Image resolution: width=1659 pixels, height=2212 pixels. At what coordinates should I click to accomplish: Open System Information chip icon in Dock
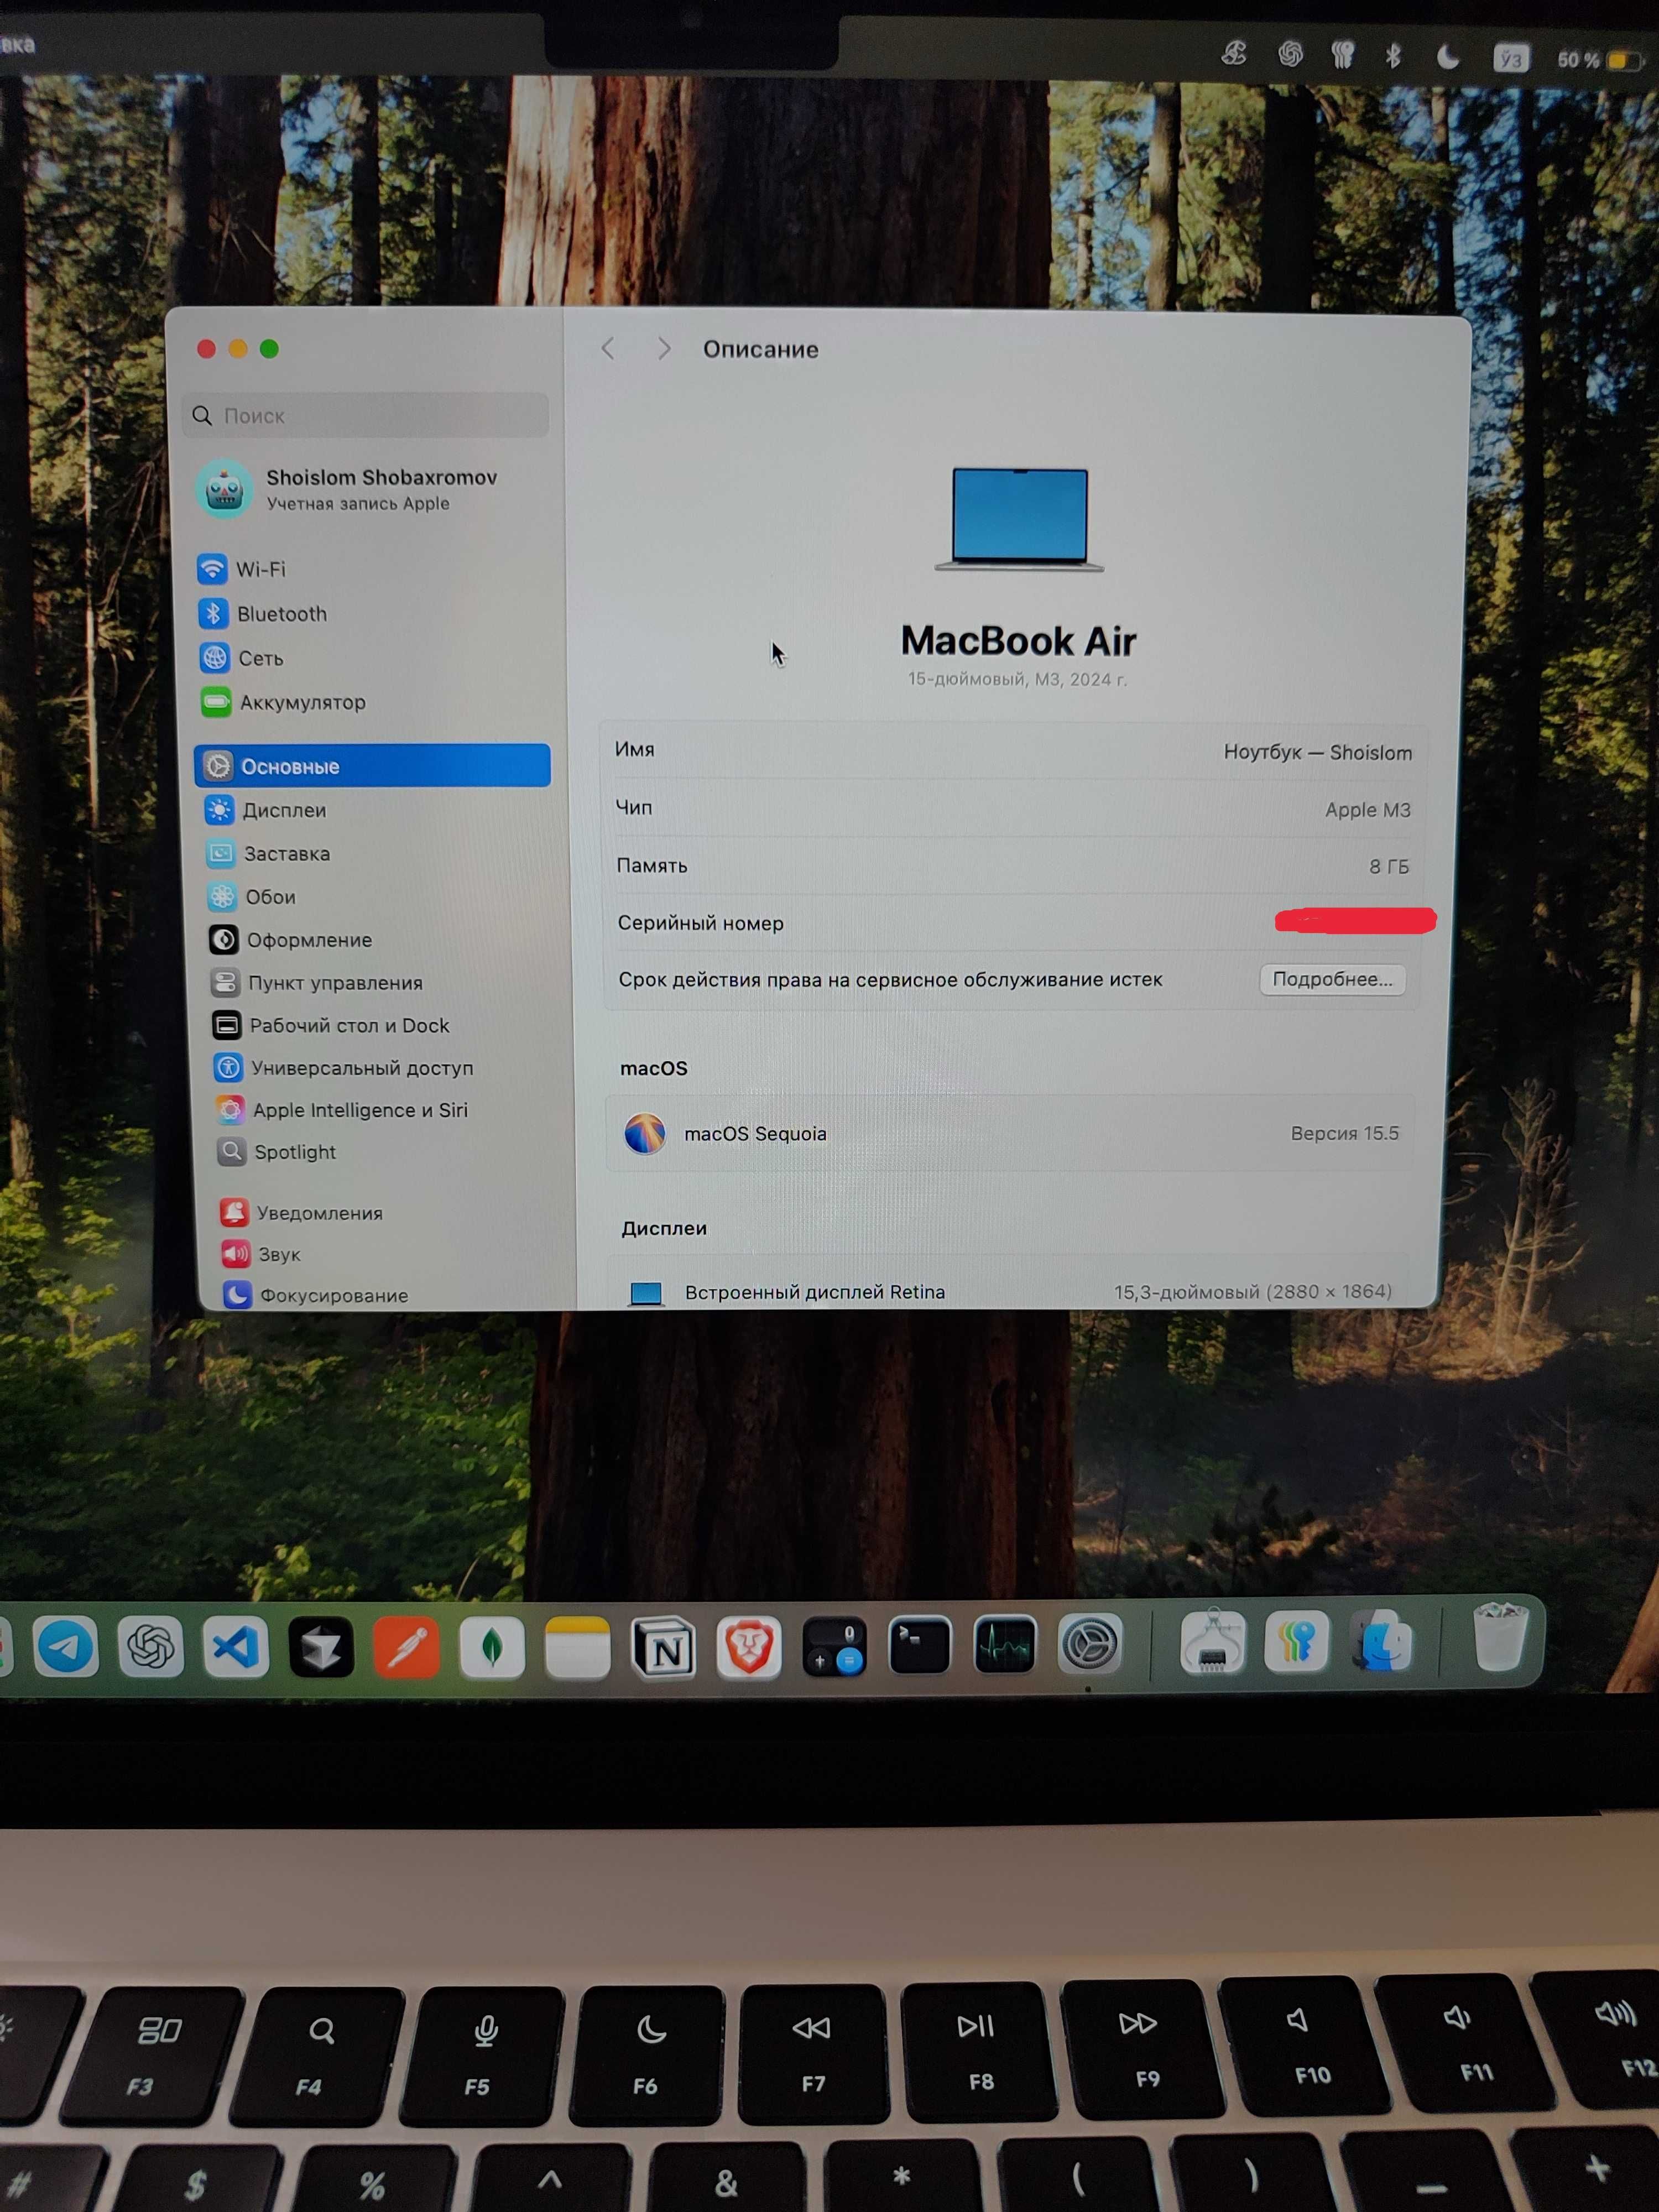1212,1641
